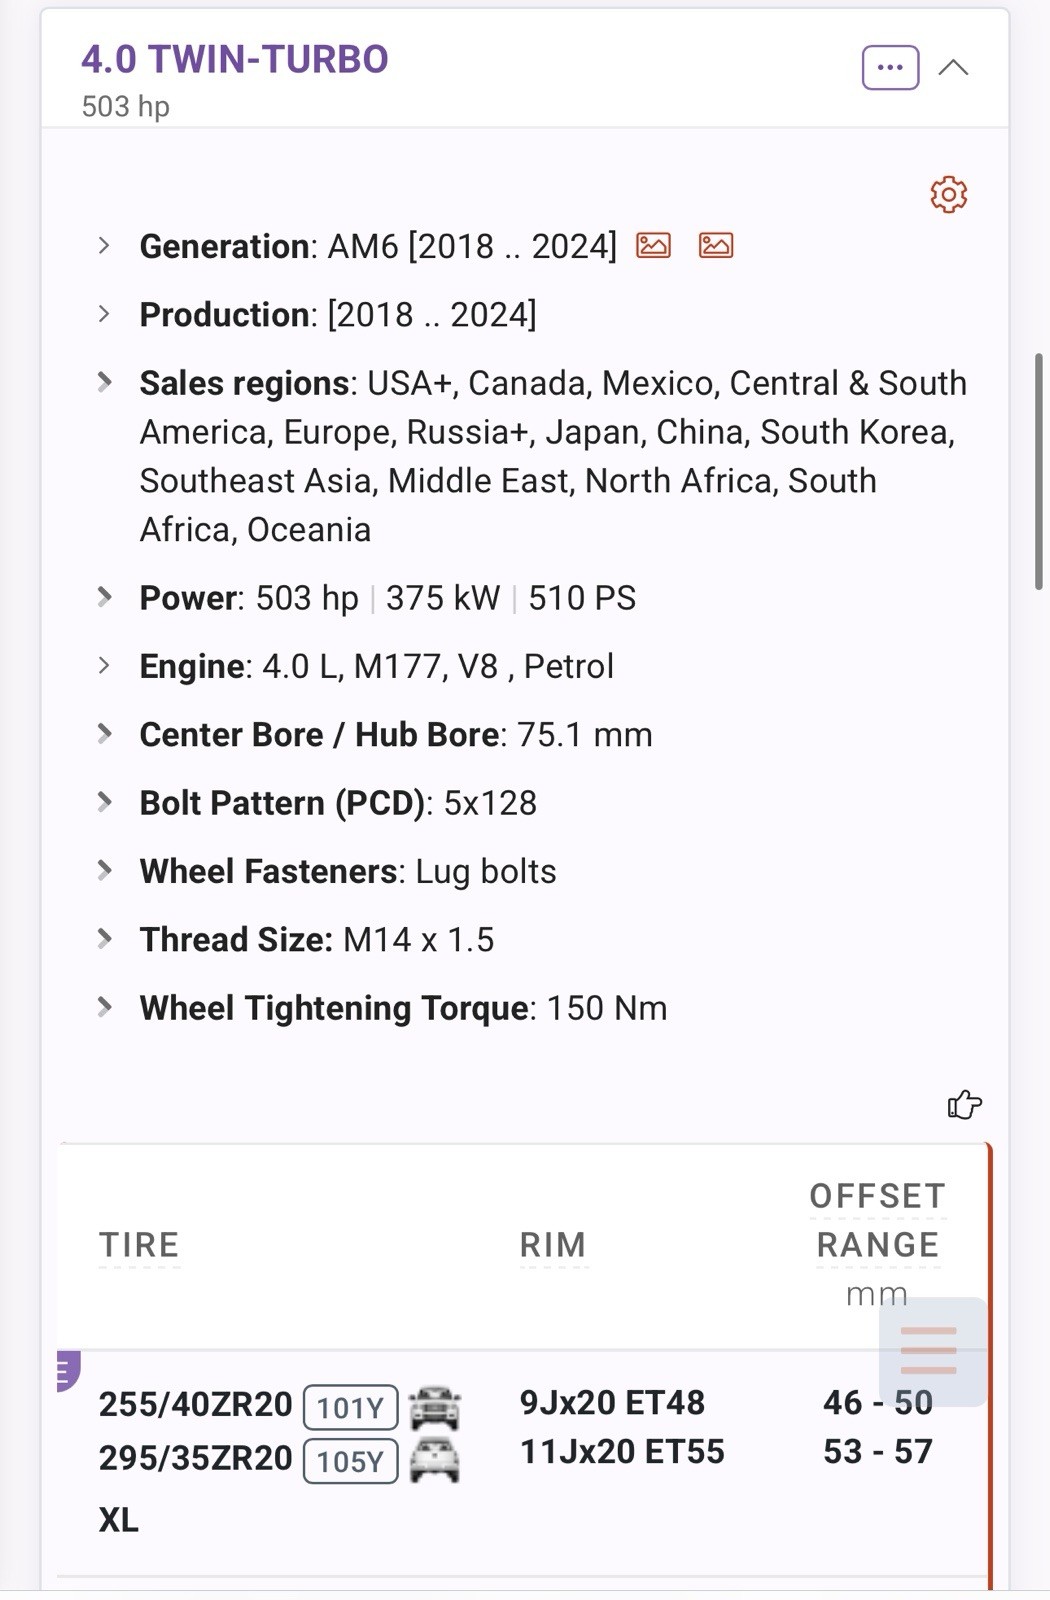View second generation image icon
This screenshot has width=1050, height=1600.
[715, 245]
